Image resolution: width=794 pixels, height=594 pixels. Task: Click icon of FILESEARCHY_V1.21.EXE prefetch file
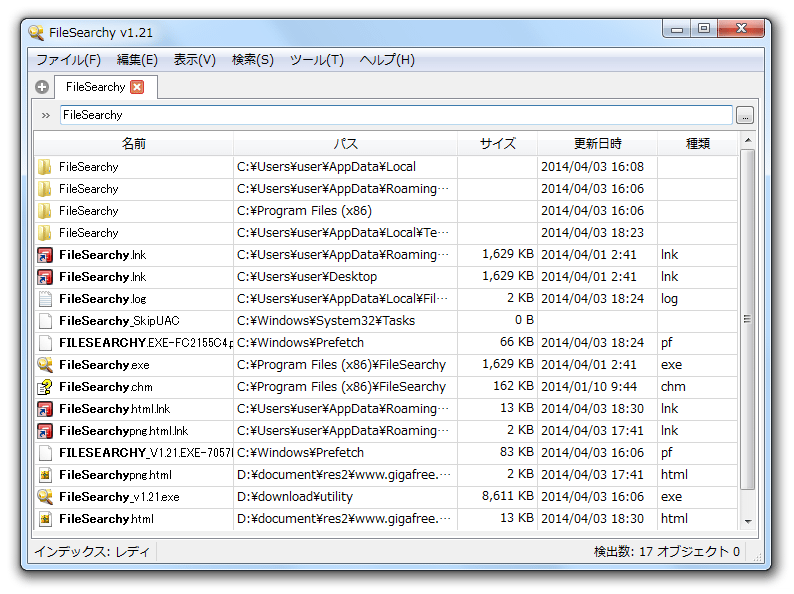45,453
